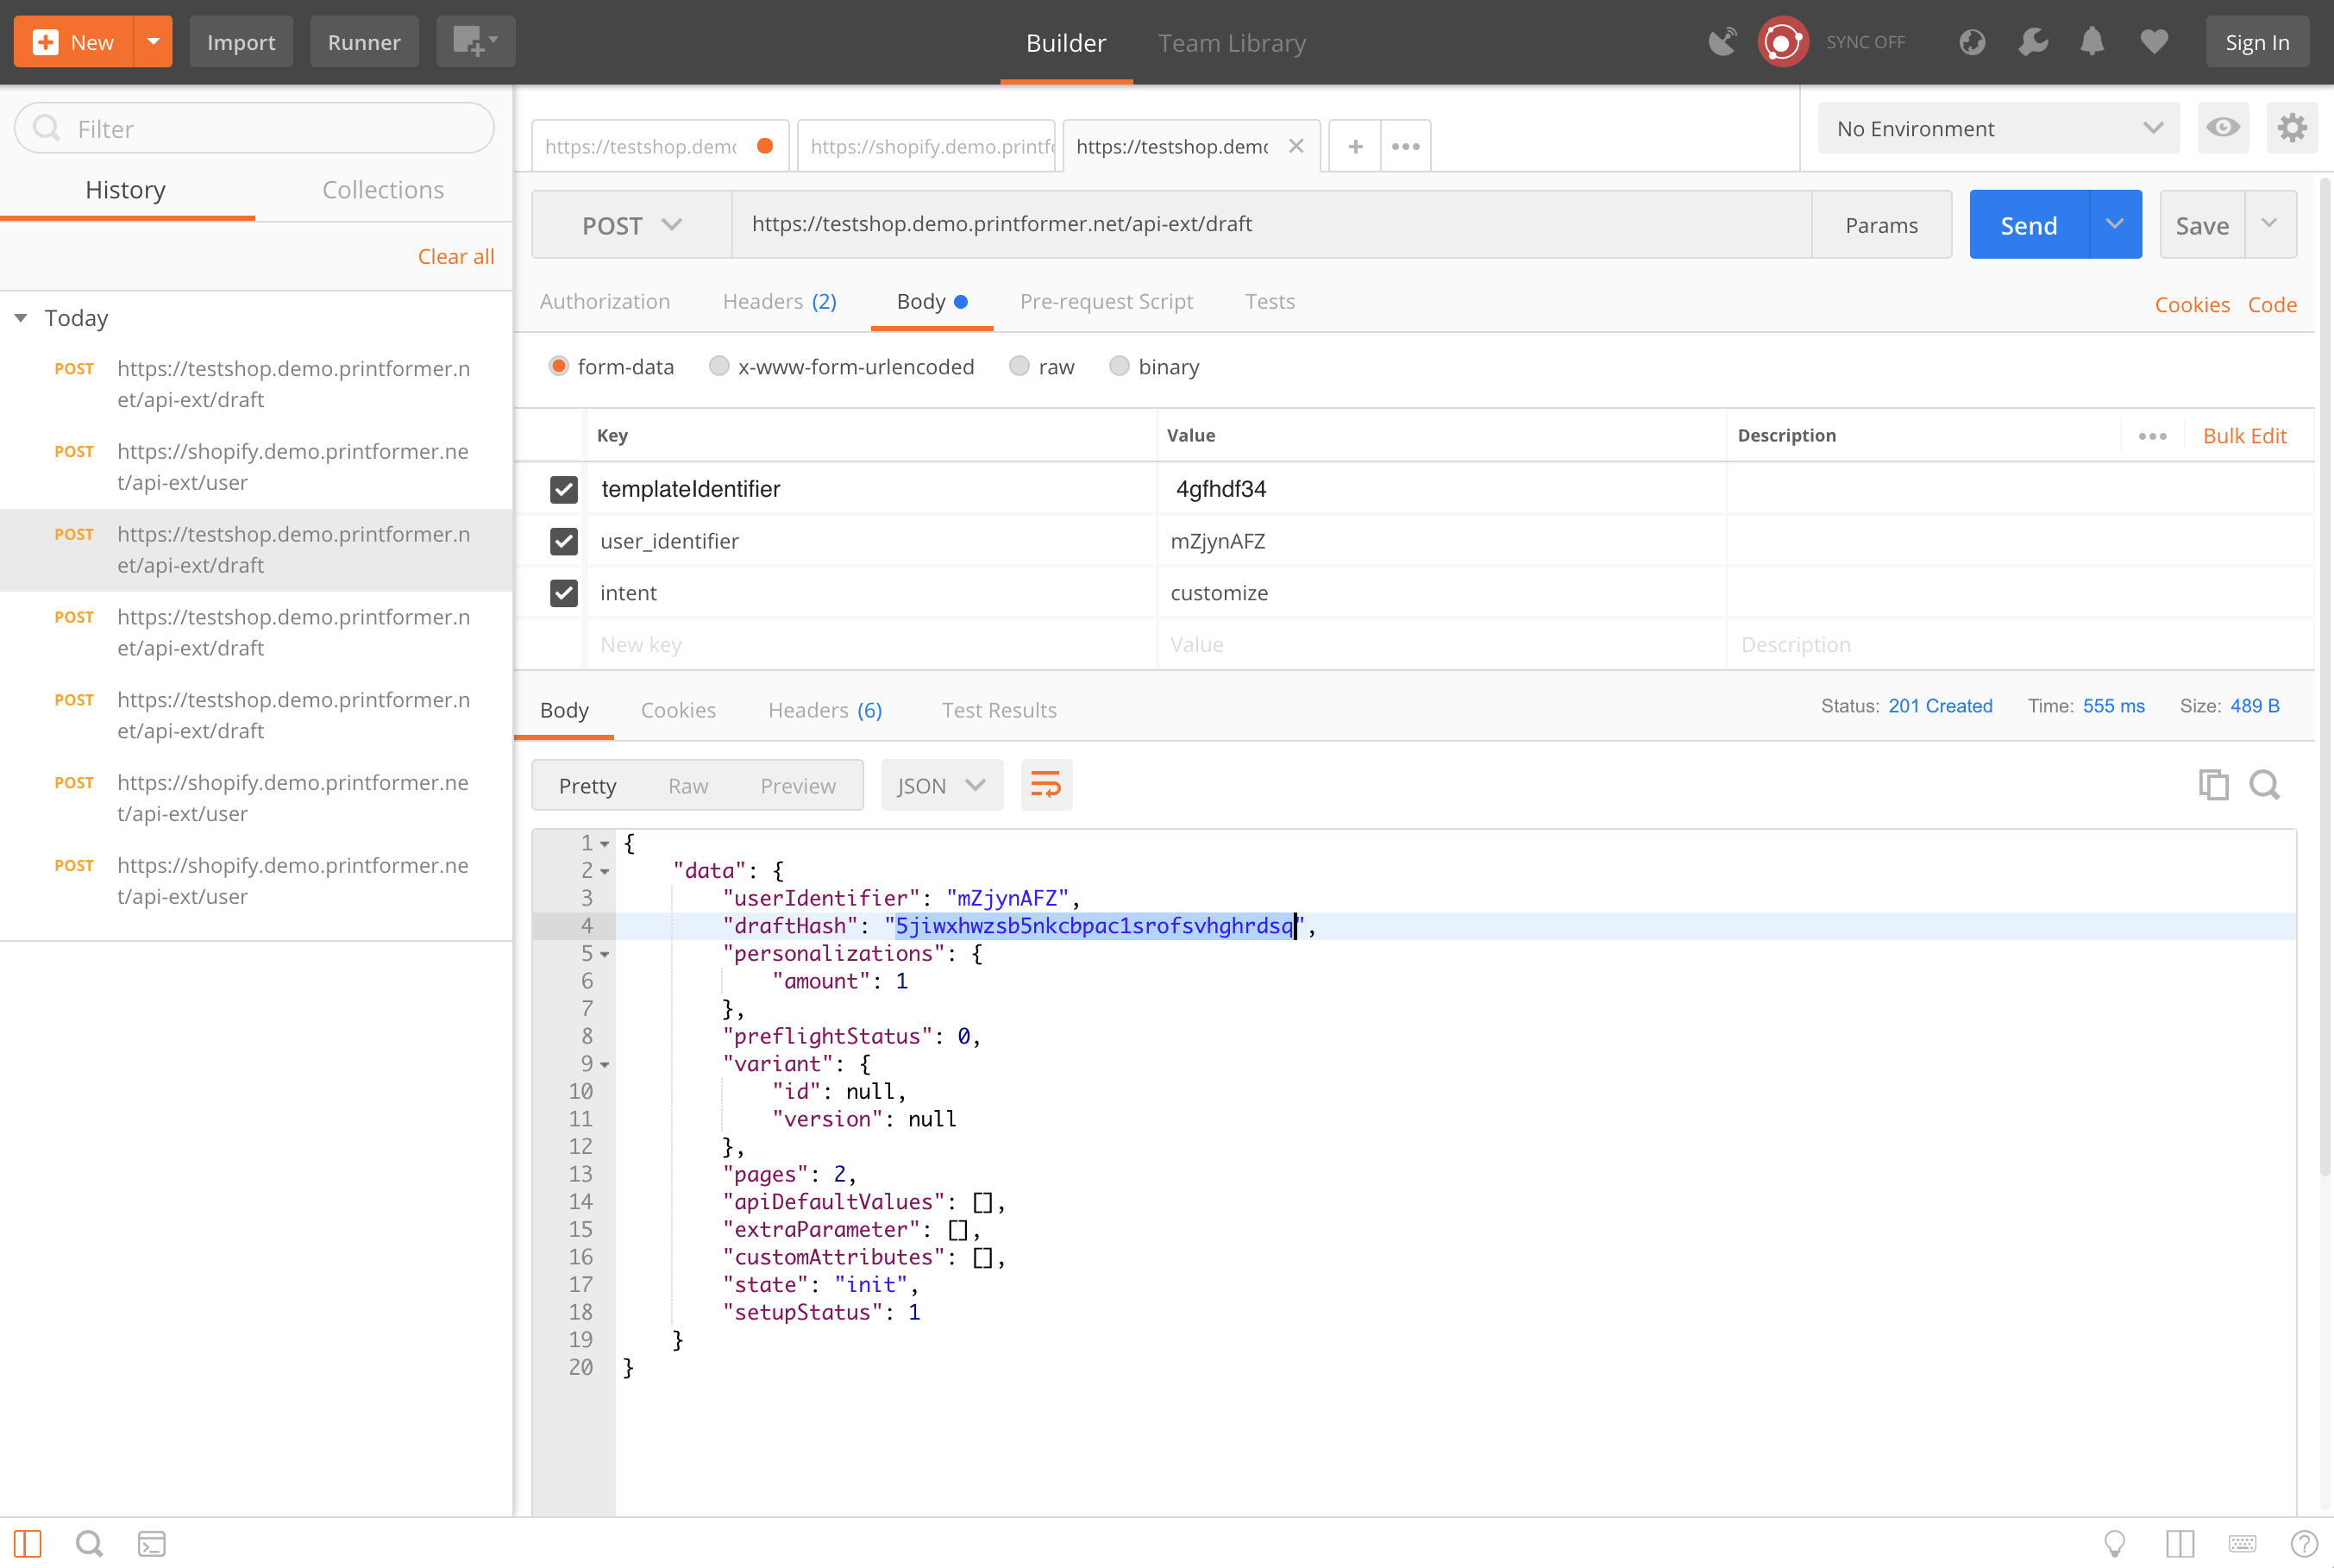This screenshot has width=2334, height=1568.
Task: Open the No Environment dropdown
Action: [1998, 128]
